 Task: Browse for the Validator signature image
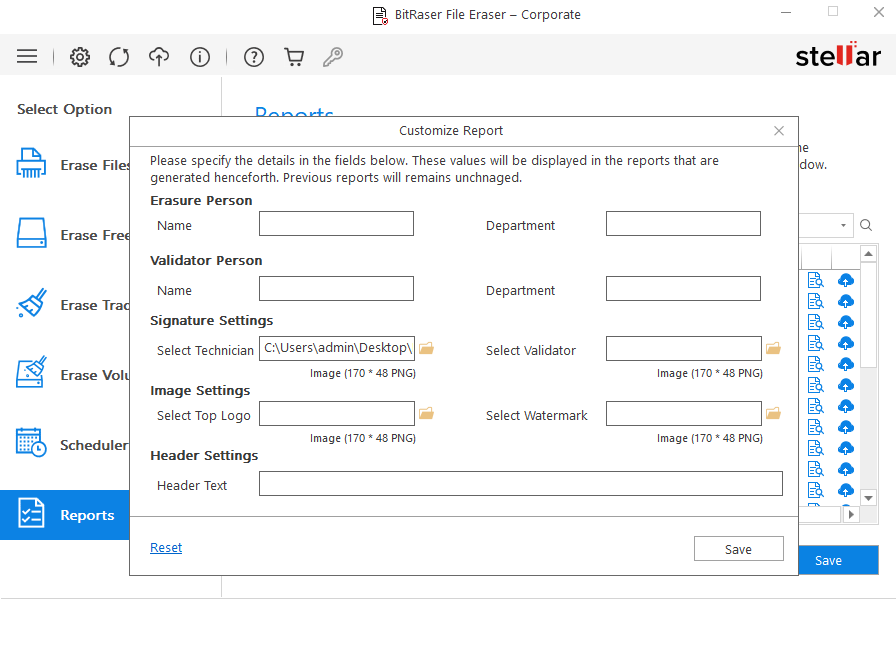click(x=773, y=348)
